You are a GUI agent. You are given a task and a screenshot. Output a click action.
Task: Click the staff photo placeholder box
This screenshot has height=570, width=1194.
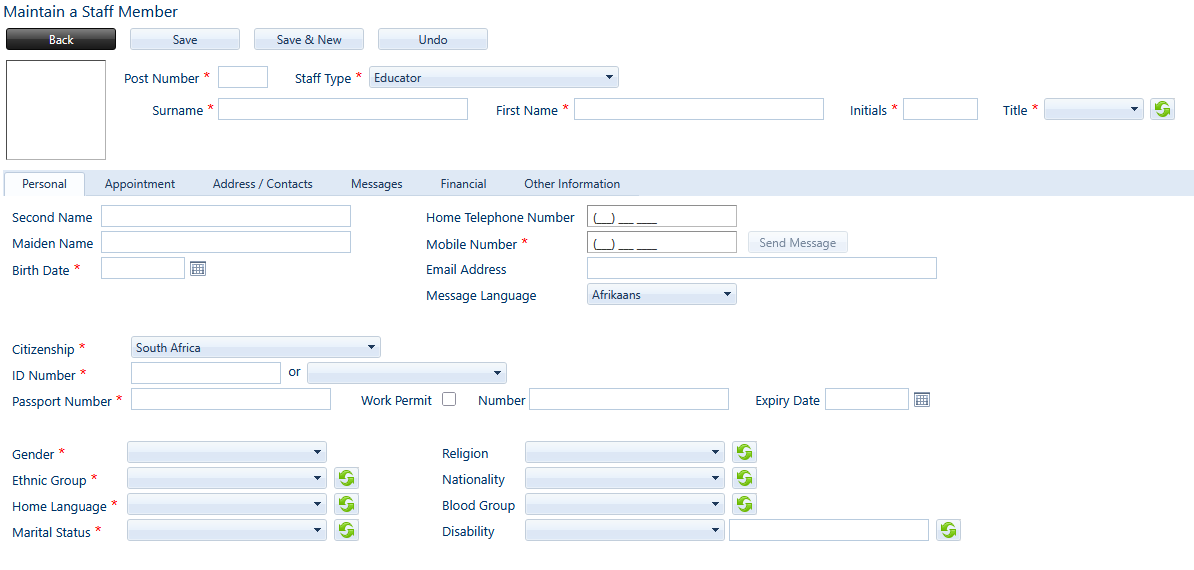click(x=56, y=110)
